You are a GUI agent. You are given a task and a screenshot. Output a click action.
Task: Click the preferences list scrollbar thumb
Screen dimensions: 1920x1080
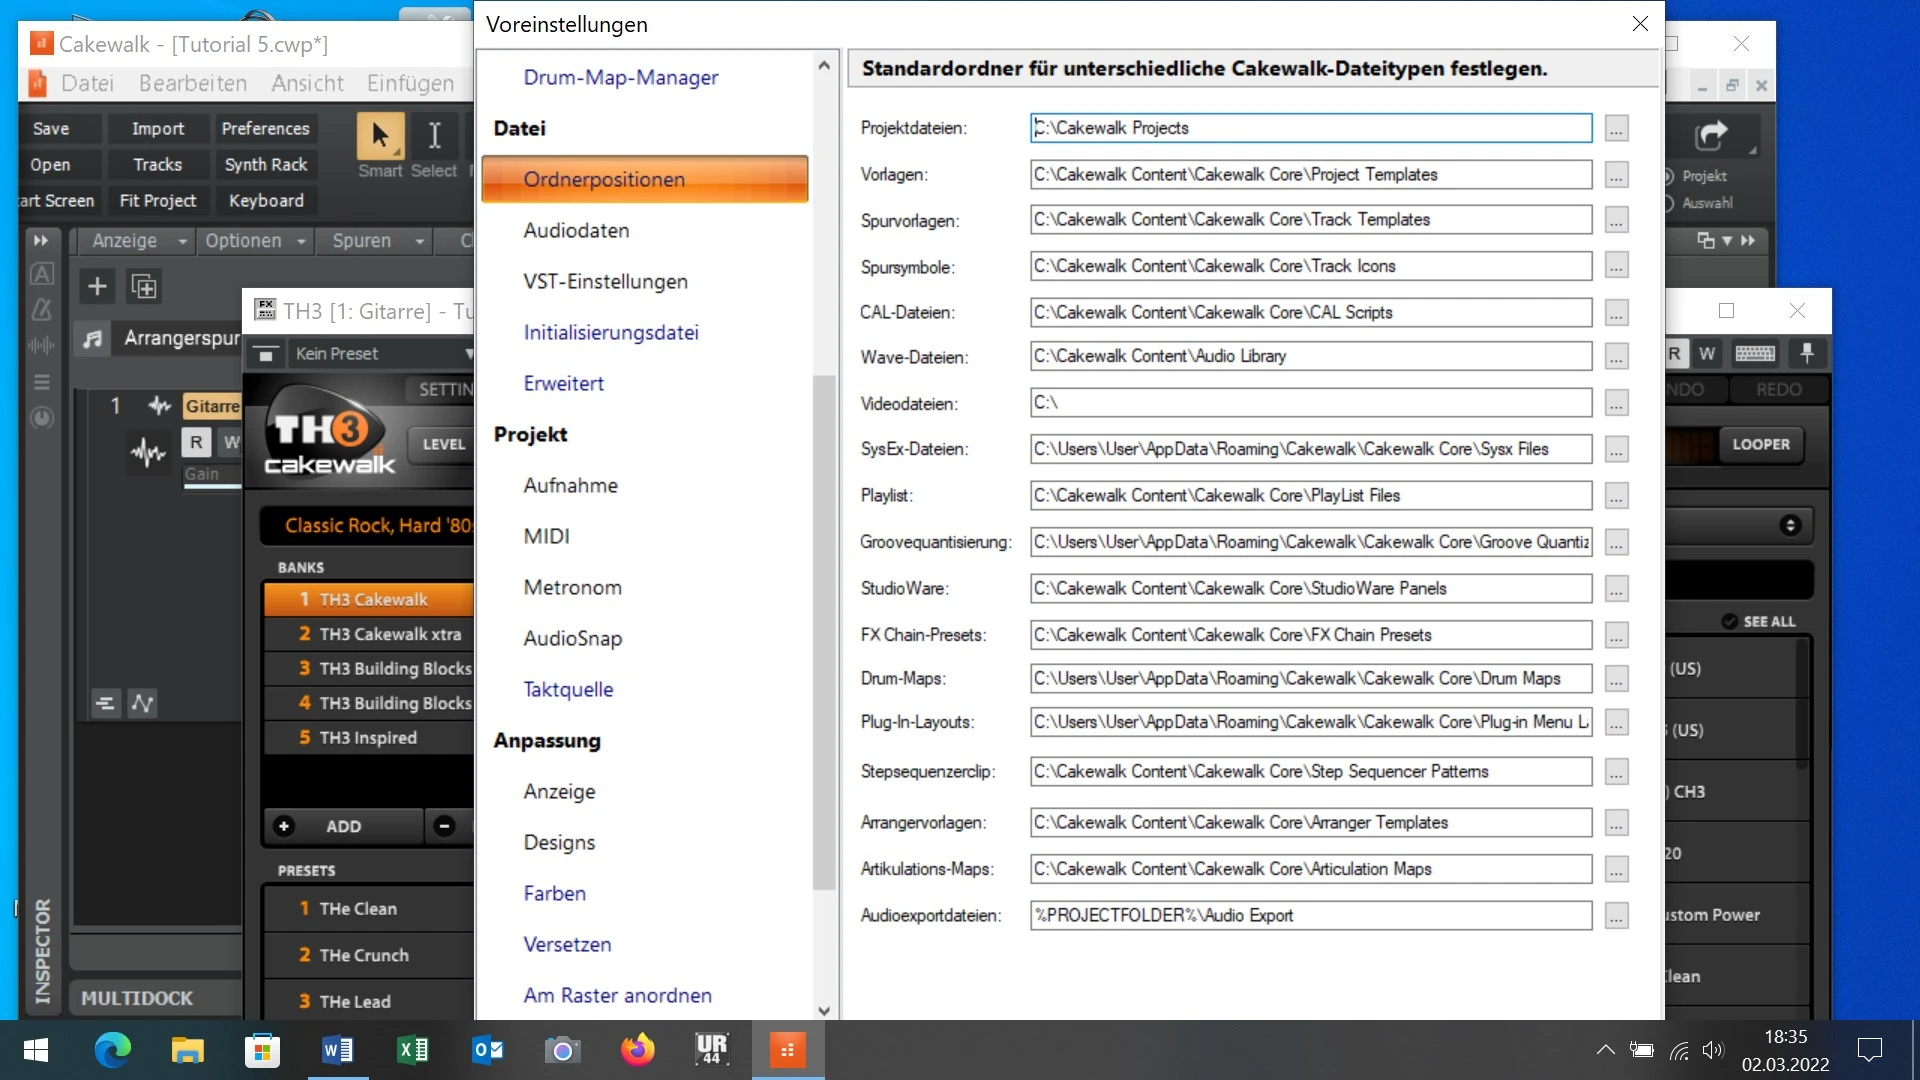click(x=824, y=630)
